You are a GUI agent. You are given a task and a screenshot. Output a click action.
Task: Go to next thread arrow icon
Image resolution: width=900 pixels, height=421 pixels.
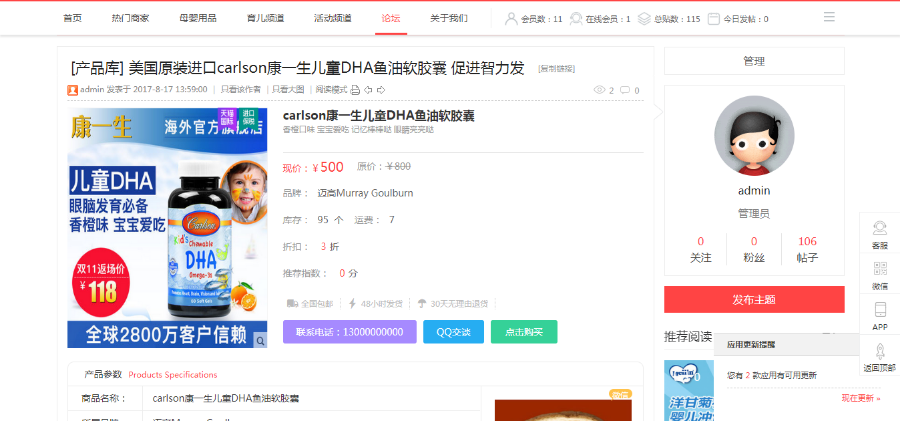click(381, 90)
